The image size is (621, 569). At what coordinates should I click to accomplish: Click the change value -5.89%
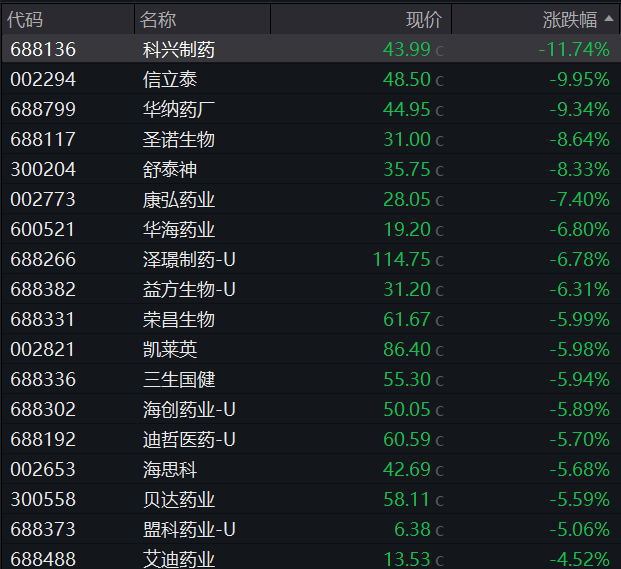point(579,409)
